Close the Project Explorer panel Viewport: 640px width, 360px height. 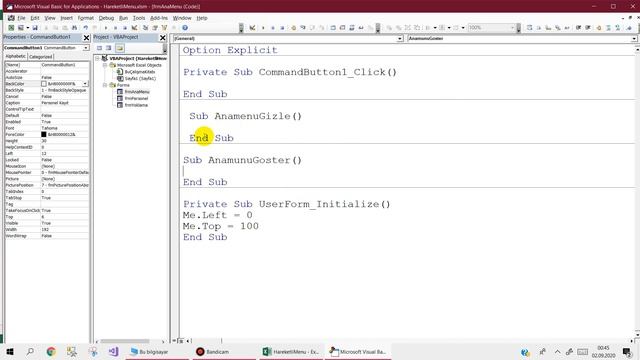(x=162, y=38)
